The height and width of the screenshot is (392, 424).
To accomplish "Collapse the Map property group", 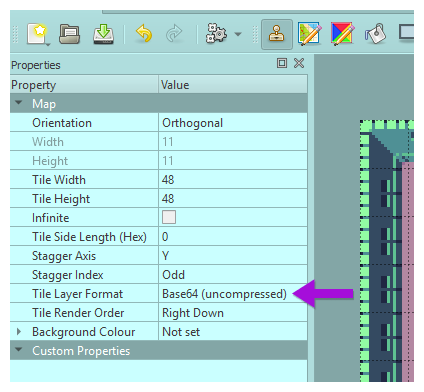I will tap(19, 103).
